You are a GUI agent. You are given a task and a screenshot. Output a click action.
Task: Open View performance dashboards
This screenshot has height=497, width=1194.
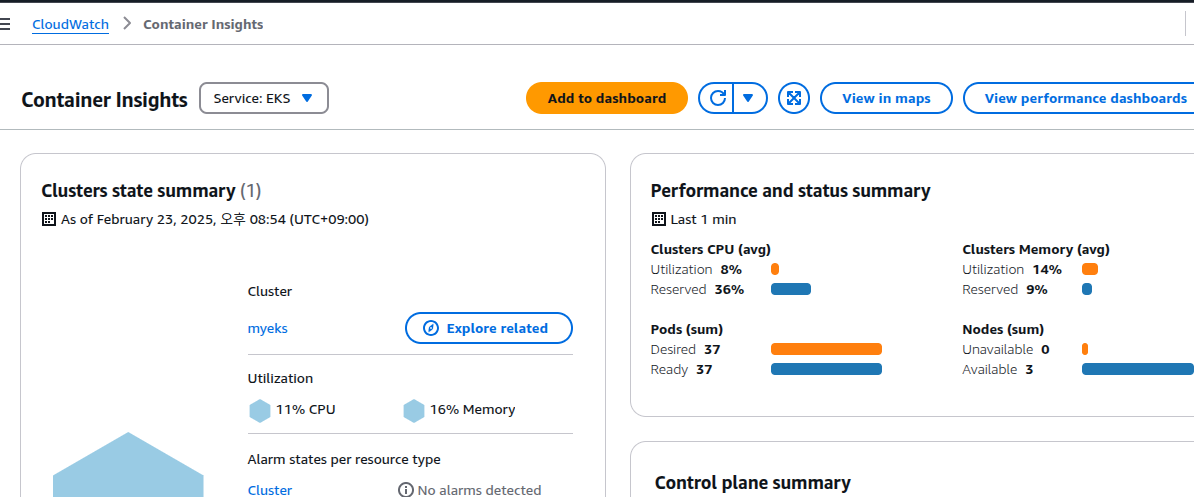[1081, 98]
